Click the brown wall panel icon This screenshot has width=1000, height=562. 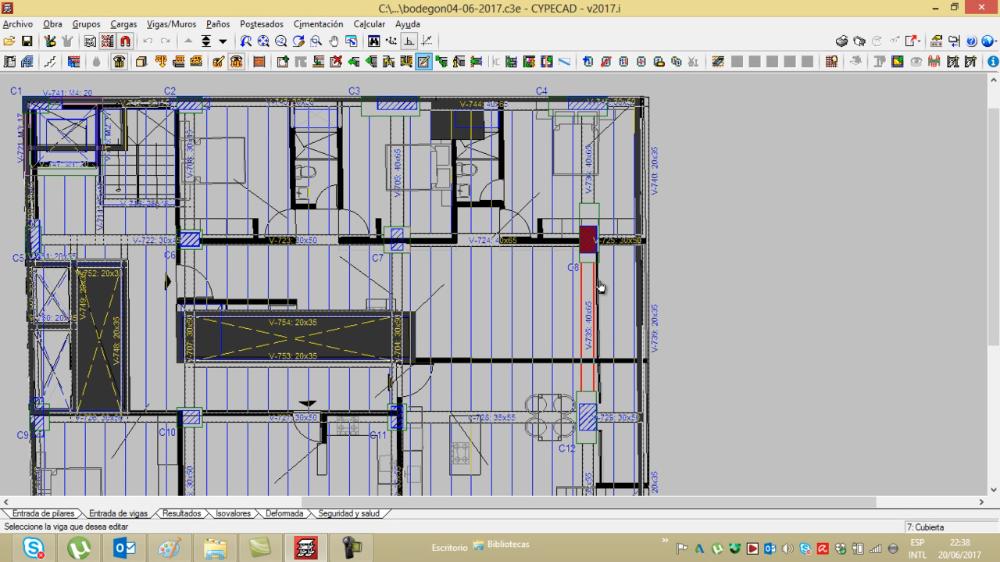[259, 62]
